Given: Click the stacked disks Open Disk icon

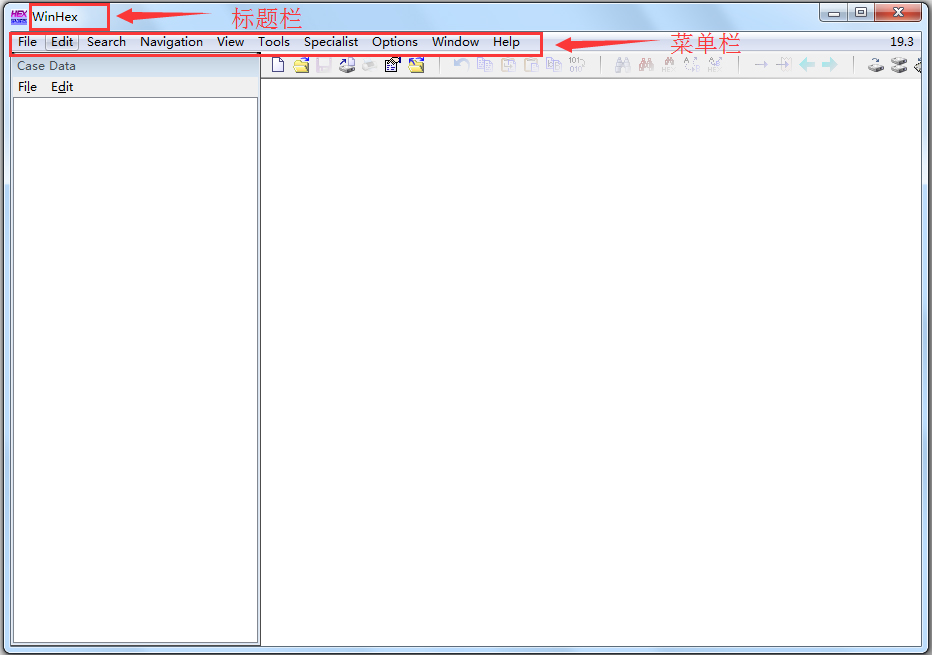Looking at the screenshot, I should pyautogui.click(x=899, y=65).
